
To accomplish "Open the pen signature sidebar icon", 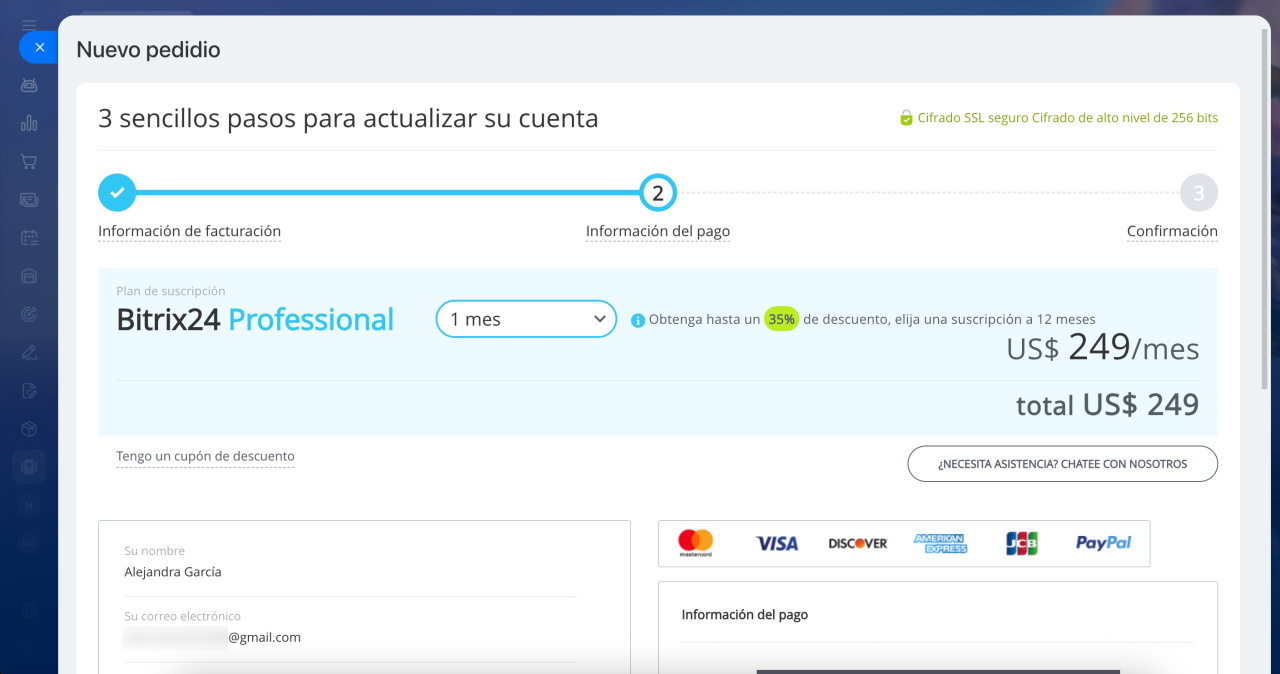I will (x=29, y=352).
